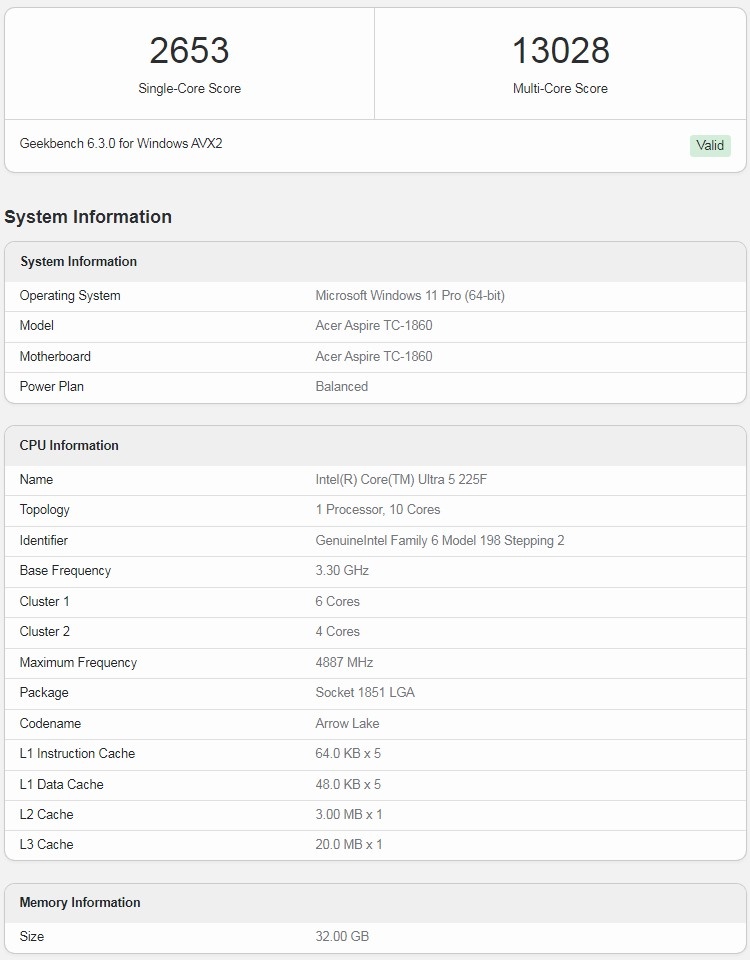The width and height of the screenshot is (750, 960).
Task: Click the Identifier row label
Action: click(43, 540)
